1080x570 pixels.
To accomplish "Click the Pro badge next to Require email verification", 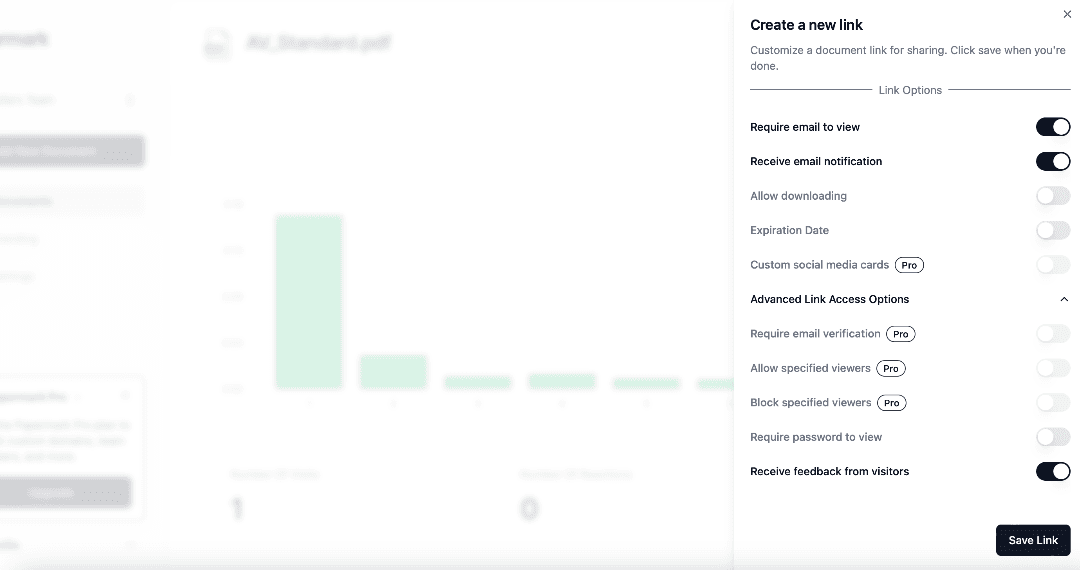I will click(x=901, y=334).
